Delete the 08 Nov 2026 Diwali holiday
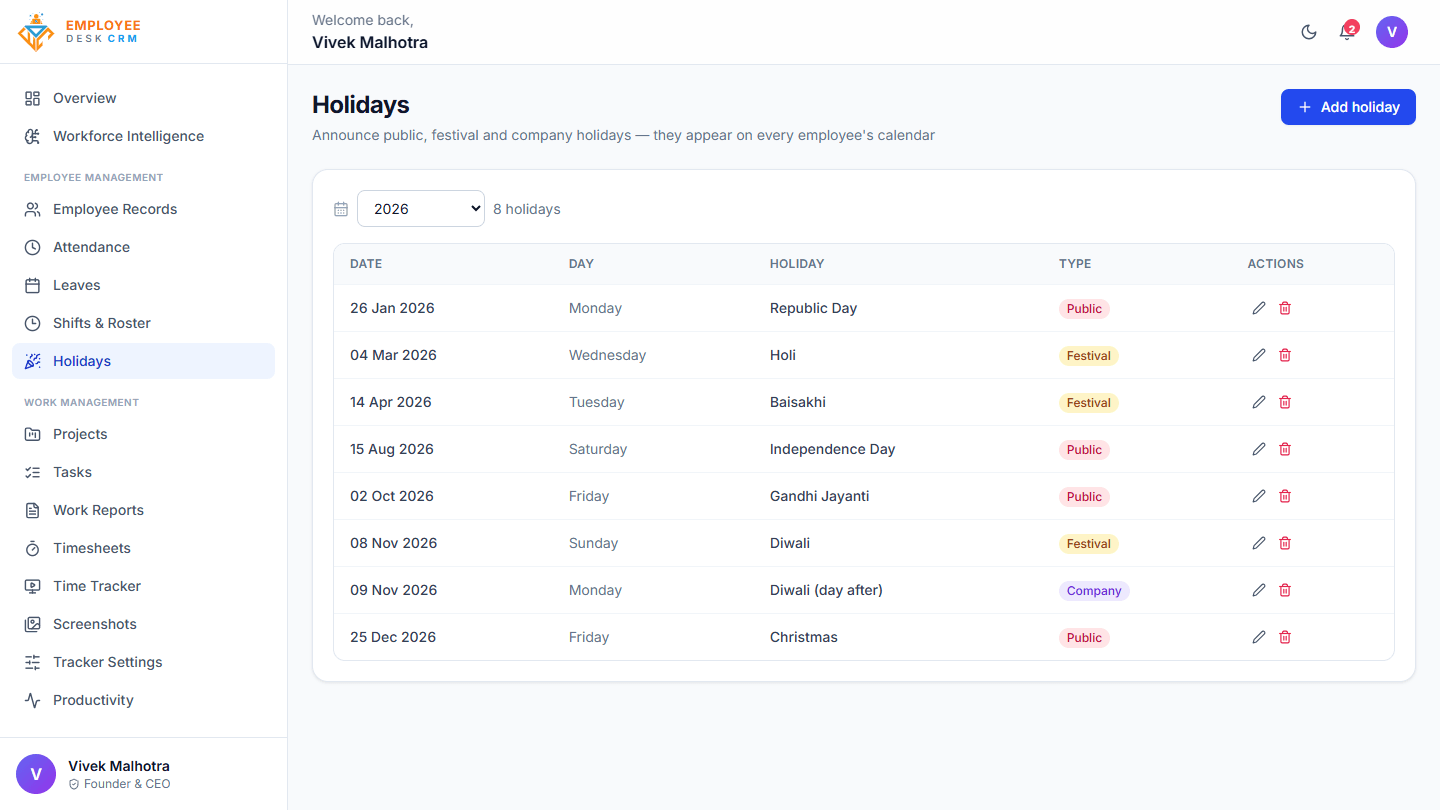This screenshot has width=1440, height=810. [x=1285, y=543]
